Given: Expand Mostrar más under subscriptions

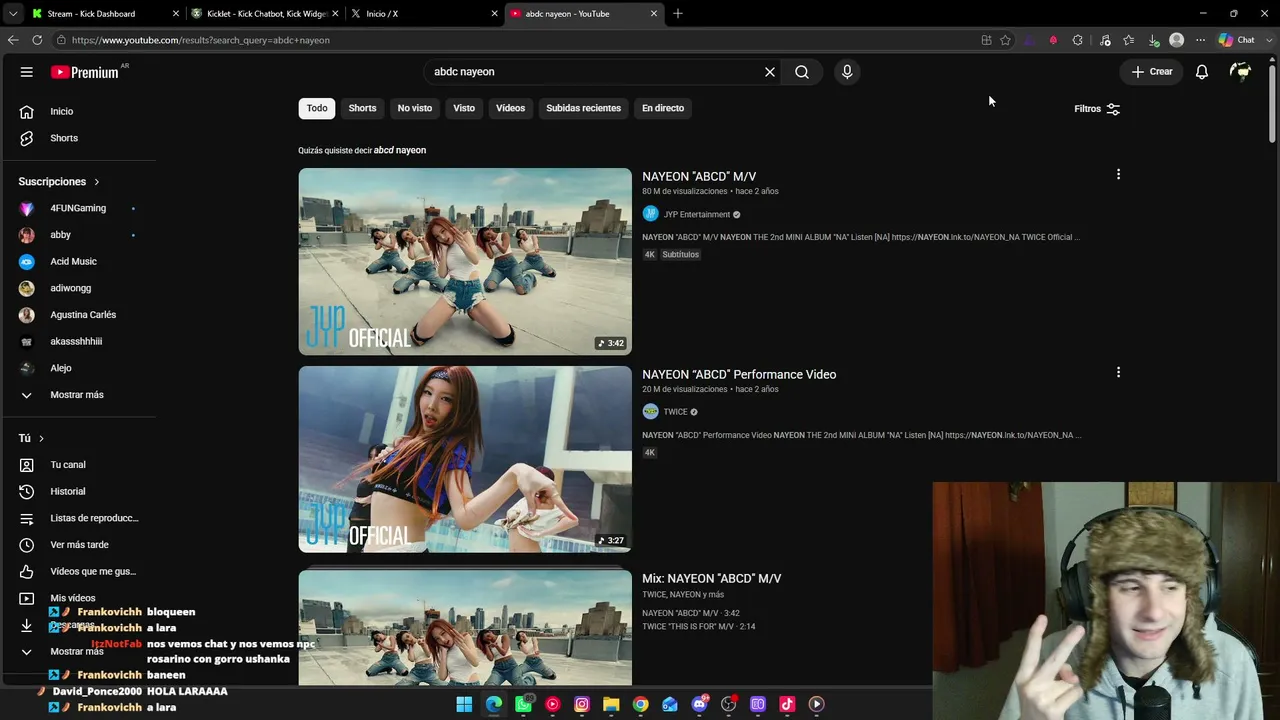Looking at the screenshot, I should tap(78, 395).
